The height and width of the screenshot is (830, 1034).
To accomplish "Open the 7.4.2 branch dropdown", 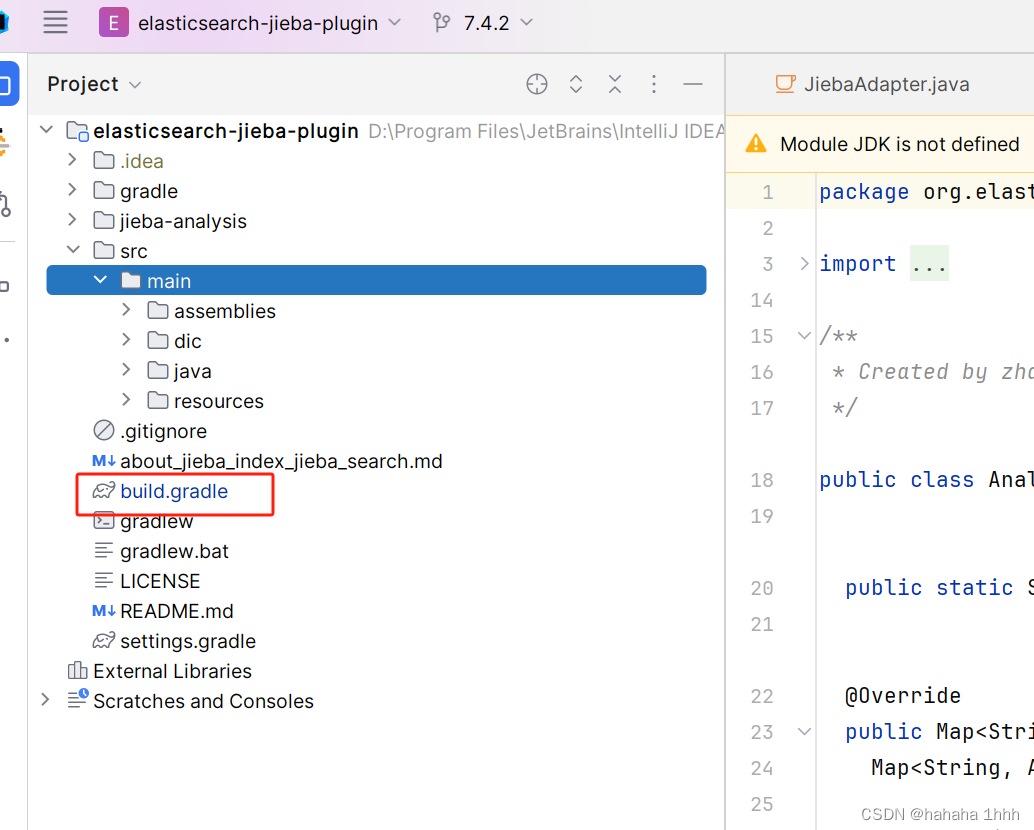I will tap(498, 23).
